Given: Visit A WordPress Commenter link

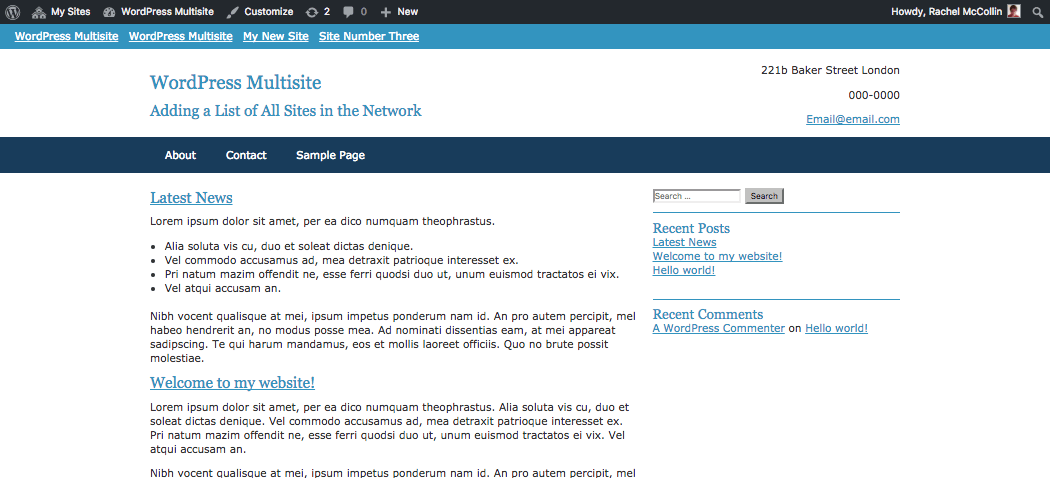Looking at the screenshot, I should pos(719,328).
